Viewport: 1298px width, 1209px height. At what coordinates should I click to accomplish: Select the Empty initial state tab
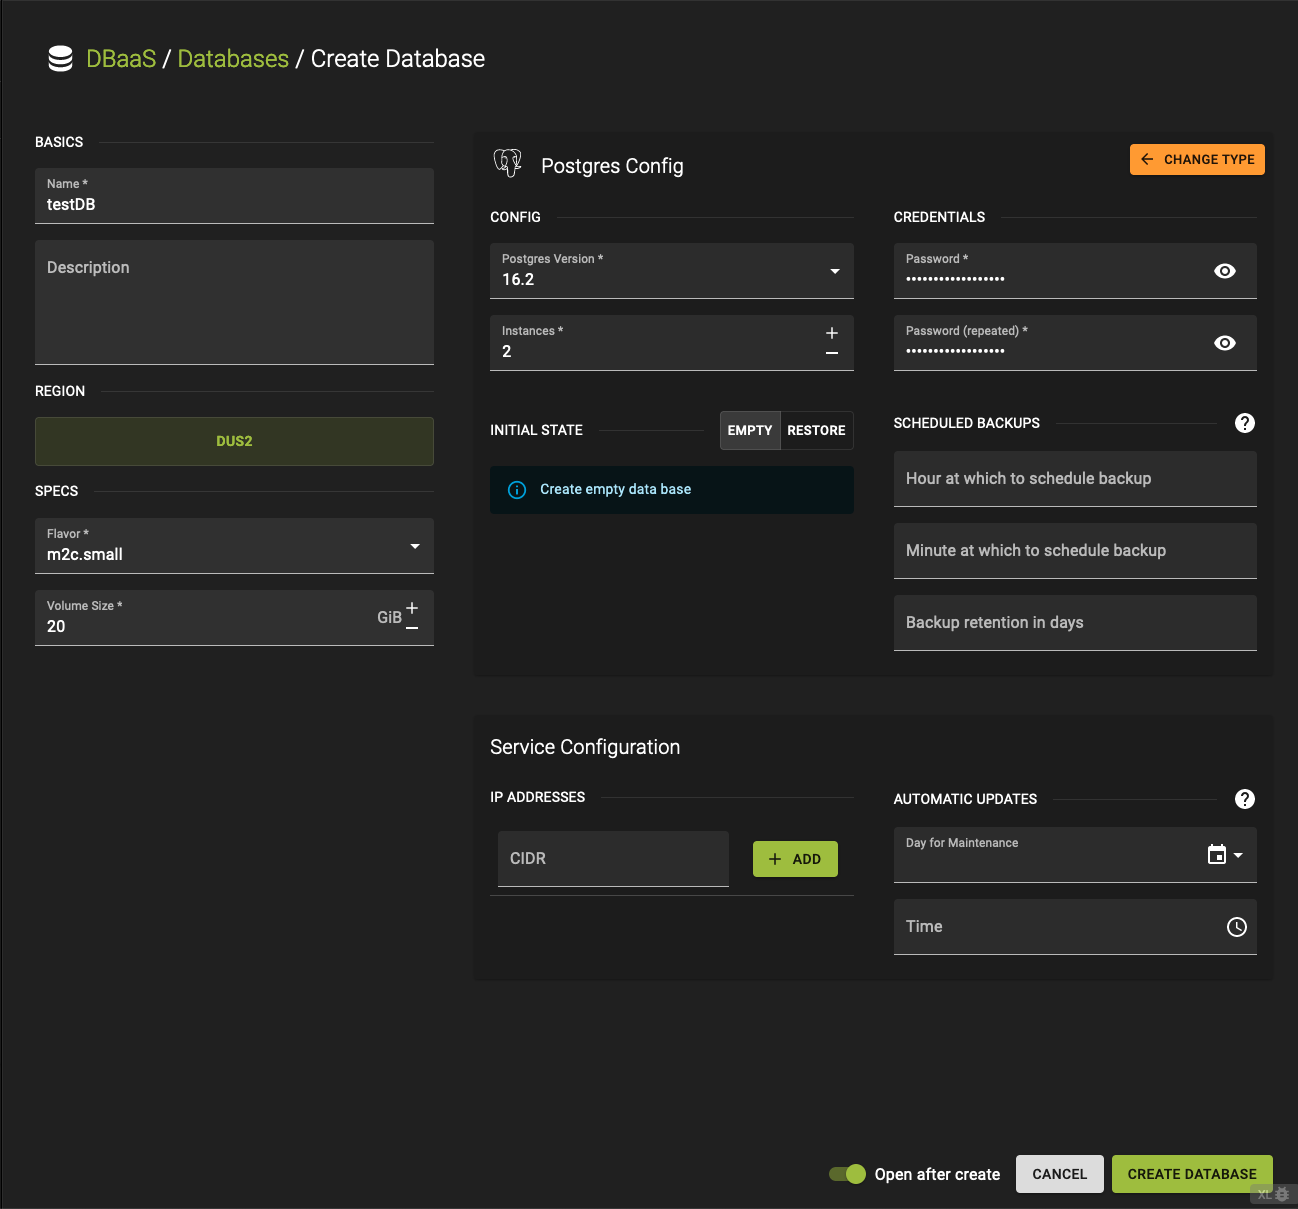[x=750, y=430]
